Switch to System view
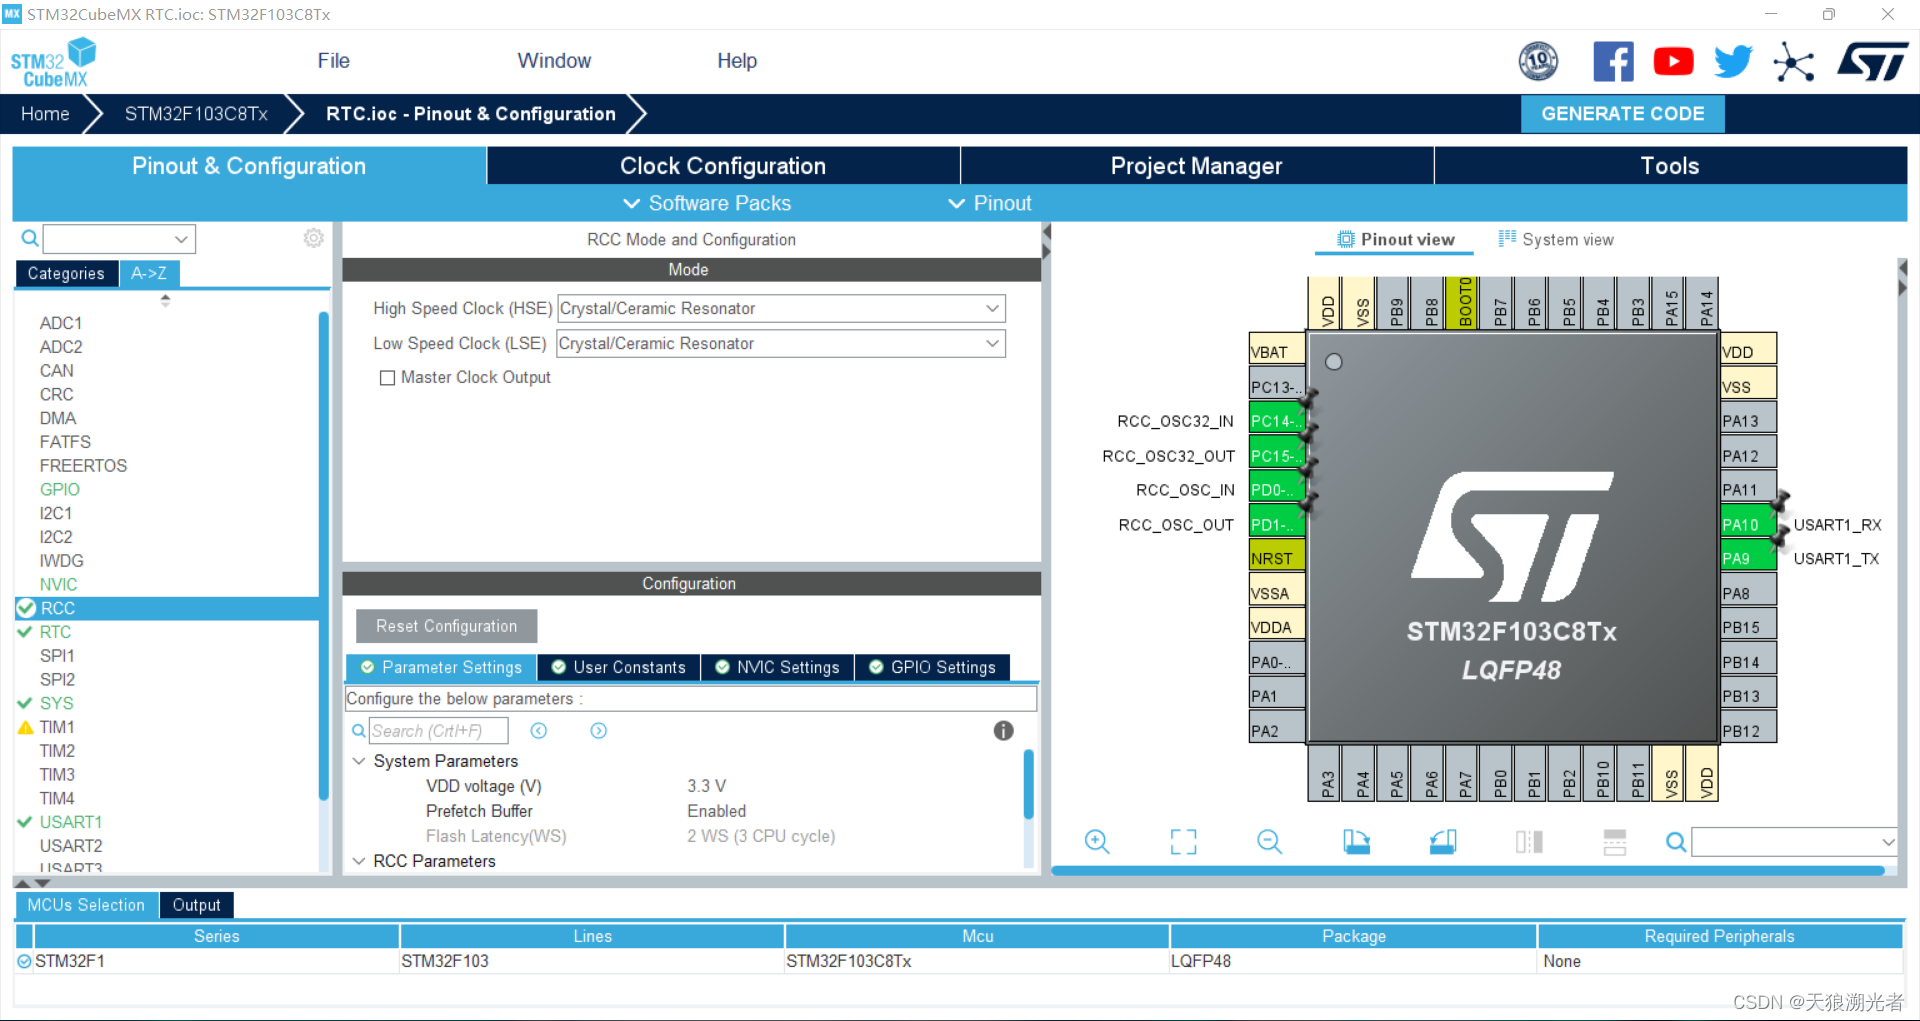This screenshot has height=1021, width=1920. point(1556,239)
